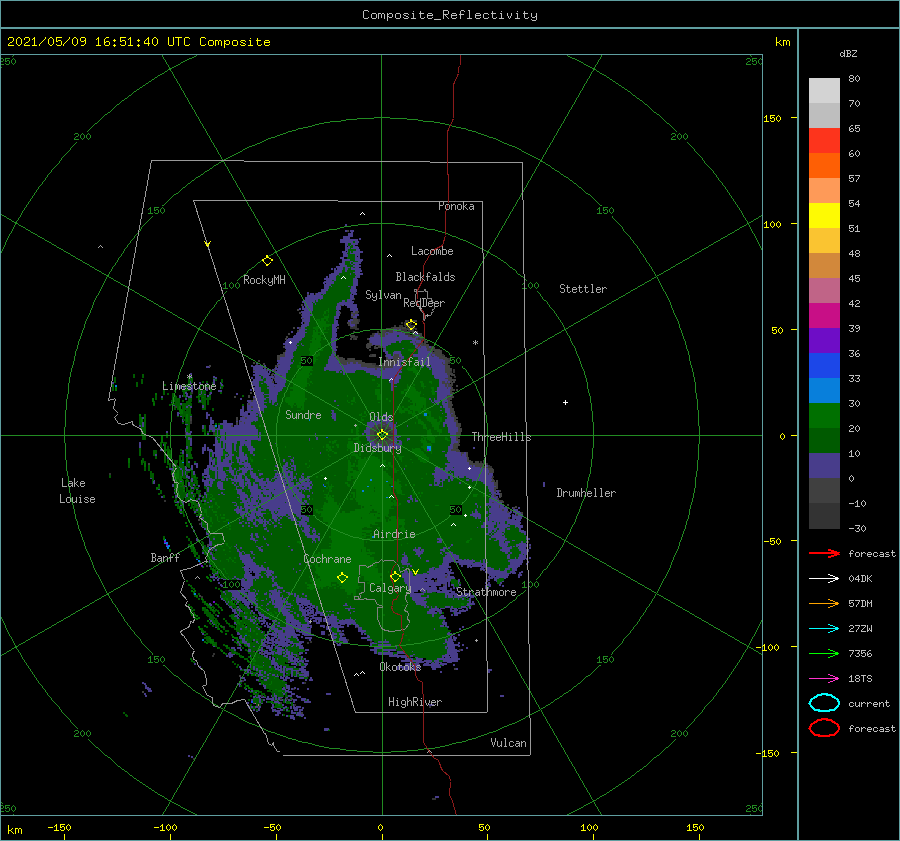This screenshot has height=841, width=900.
Task: Select the bright orange swatch below 60
Action: [824, 165]
